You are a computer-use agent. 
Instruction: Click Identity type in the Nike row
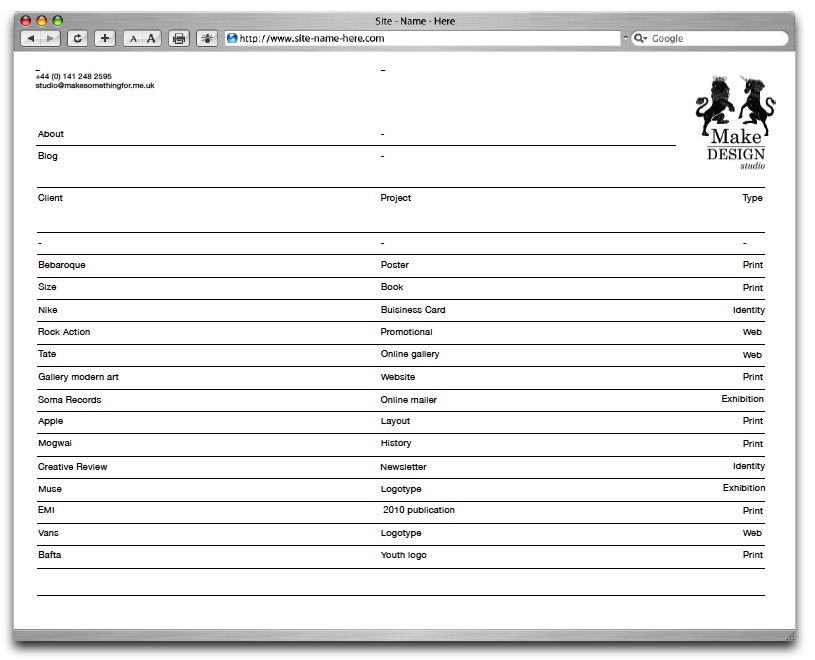pyautogui.click(x=748, y=310)
